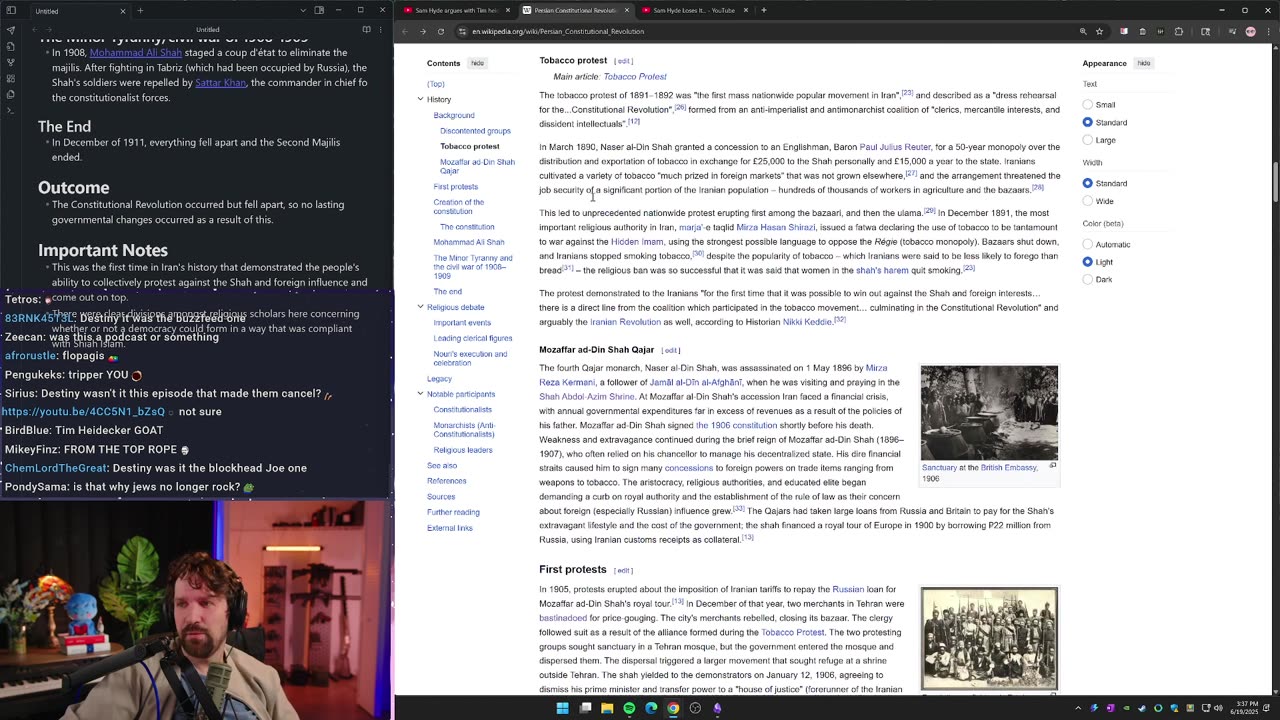The height and width of the screenshot is (720, 1280).
Task: Close the Untitled tab in Obsidian
Action: 122,11
